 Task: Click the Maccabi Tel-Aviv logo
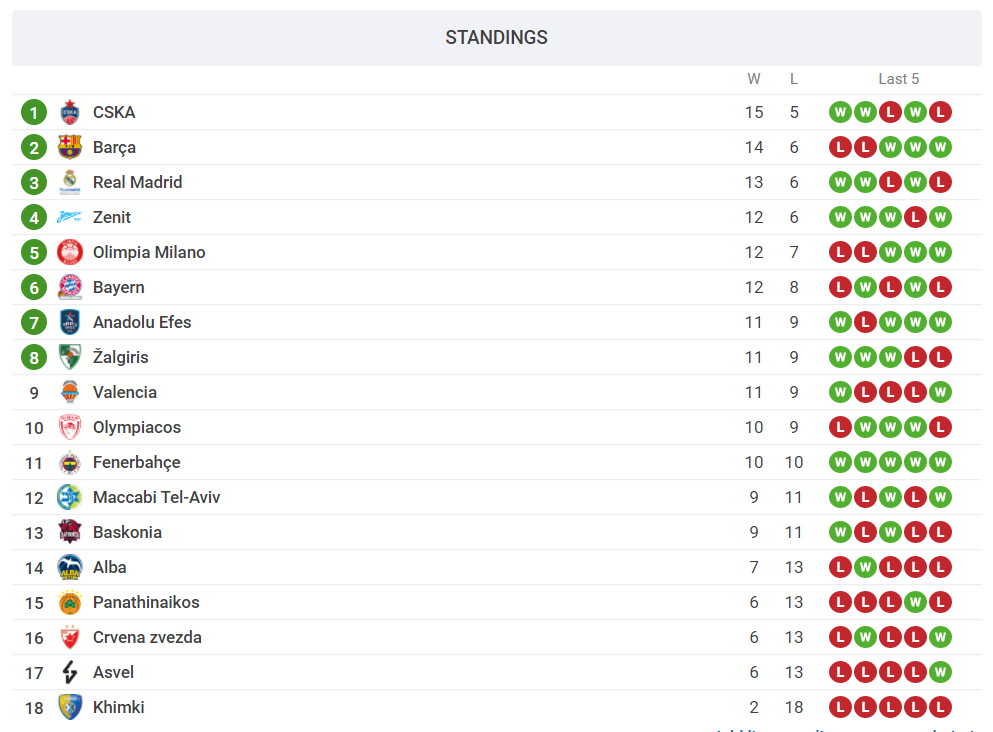[x=69, y=497]
